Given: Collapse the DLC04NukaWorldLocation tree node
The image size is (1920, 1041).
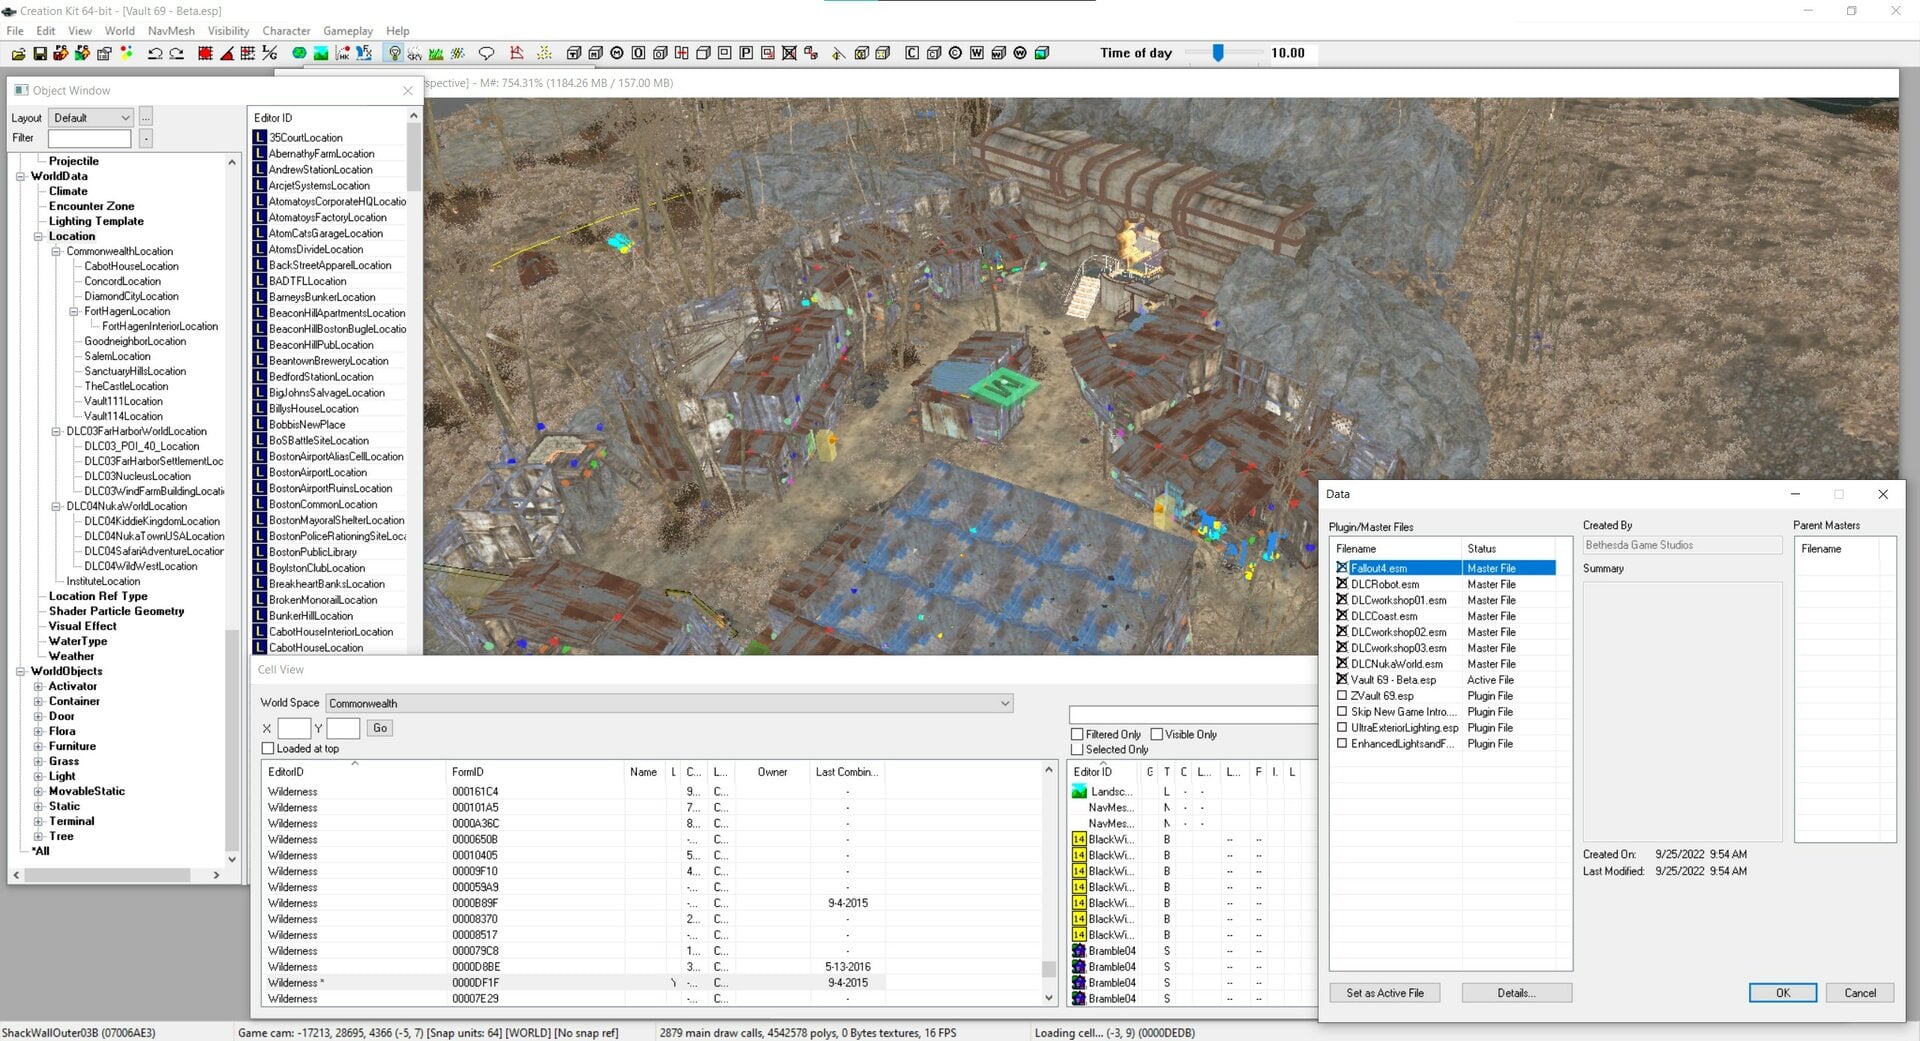Looking at the screenshot, I should click(x=57, y=506).
